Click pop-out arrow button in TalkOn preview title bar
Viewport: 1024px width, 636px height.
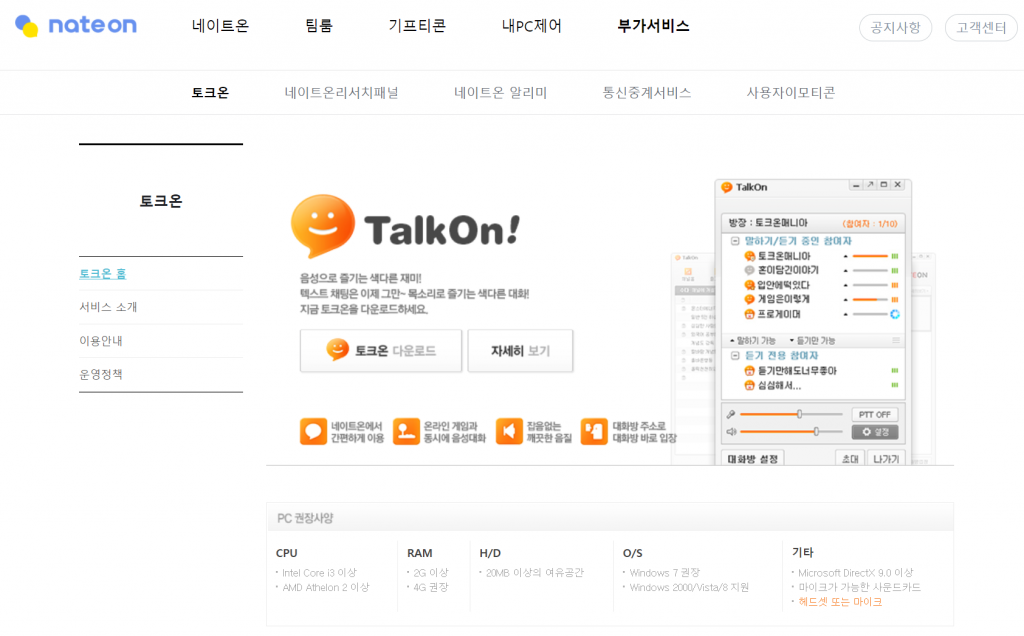point(870,185)
